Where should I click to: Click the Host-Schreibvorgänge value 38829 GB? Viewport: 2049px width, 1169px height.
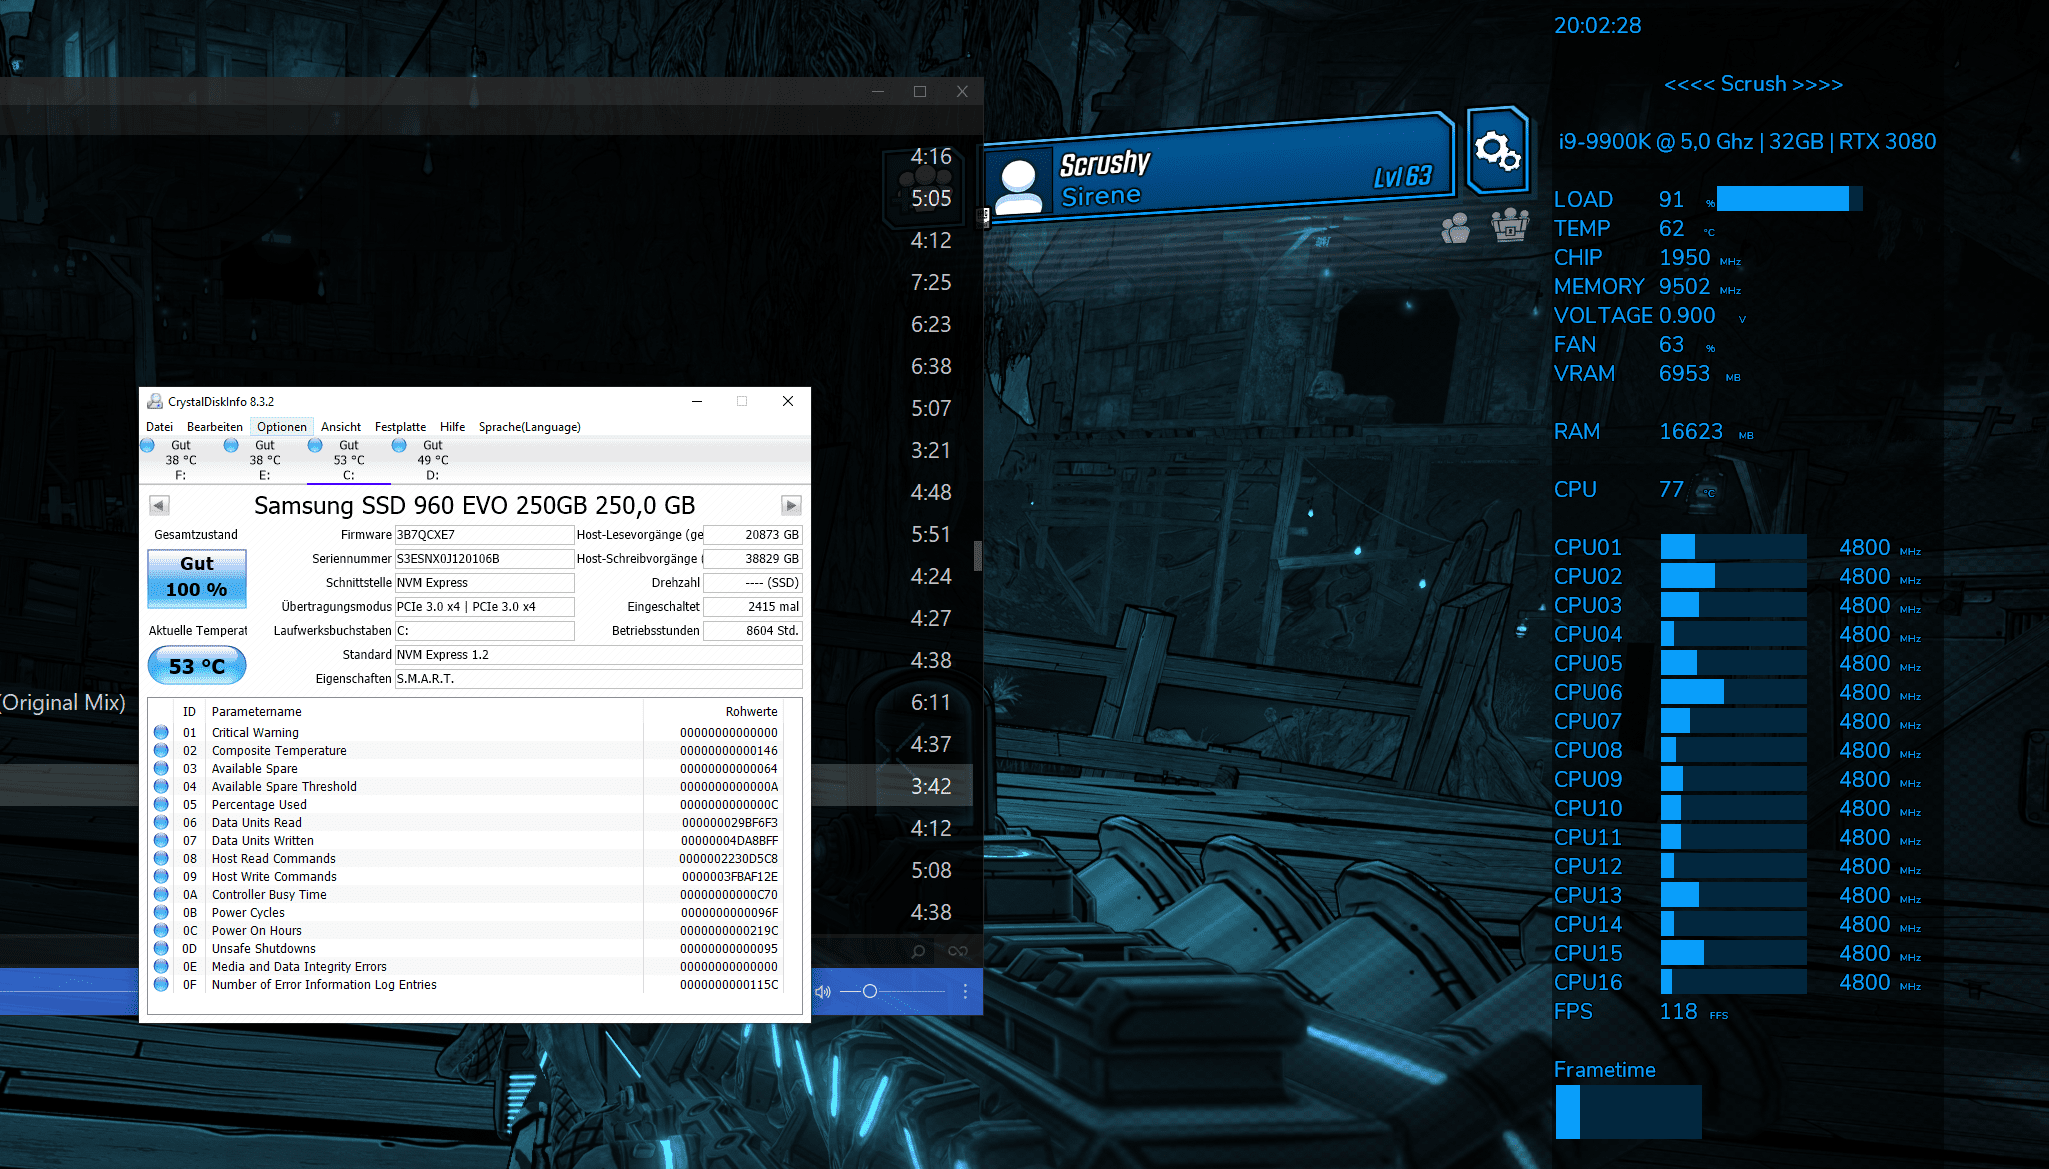(x=752, y=559)
